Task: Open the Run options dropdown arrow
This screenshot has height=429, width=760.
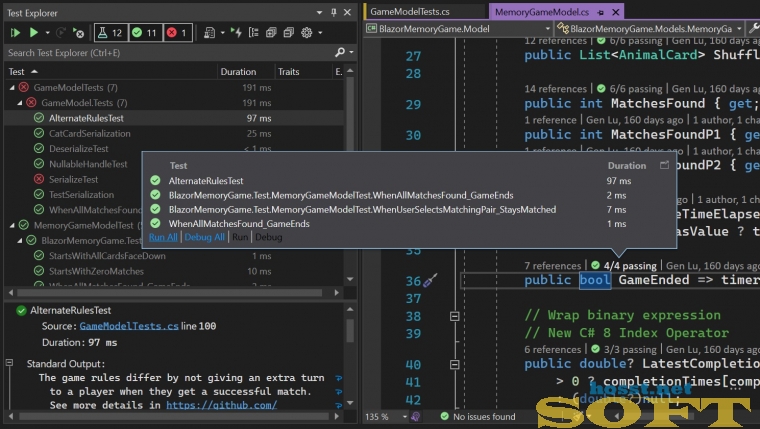Action: pyautogui.click(x=47, y=32)
